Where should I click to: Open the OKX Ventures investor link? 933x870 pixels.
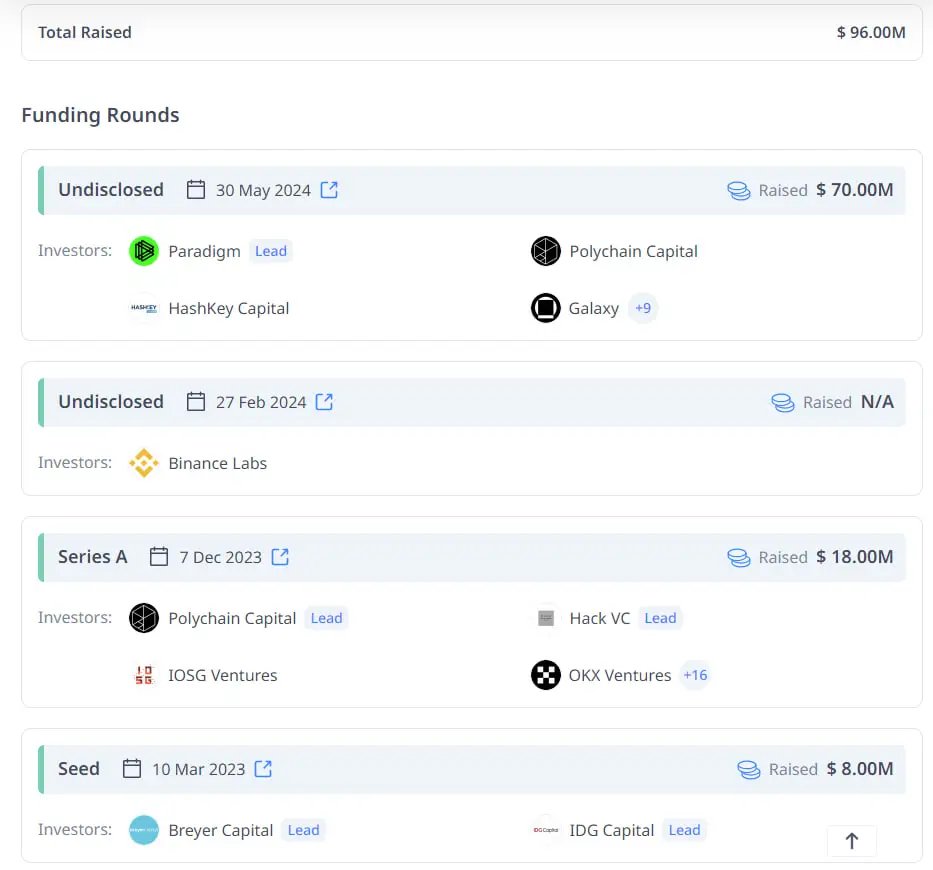point(619,676)
